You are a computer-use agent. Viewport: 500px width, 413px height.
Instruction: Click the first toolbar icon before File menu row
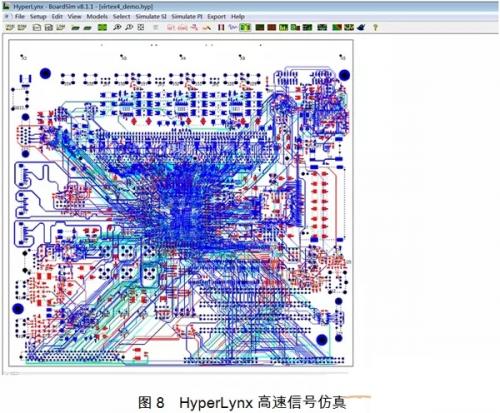[10, 27]
